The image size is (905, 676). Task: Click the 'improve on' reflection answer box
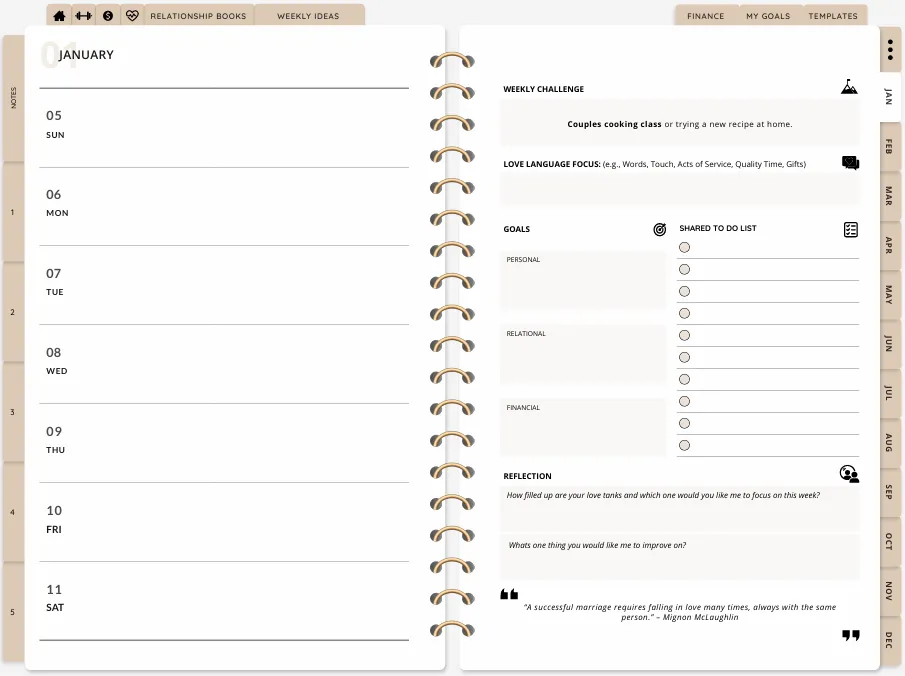(x=680, y=557)
